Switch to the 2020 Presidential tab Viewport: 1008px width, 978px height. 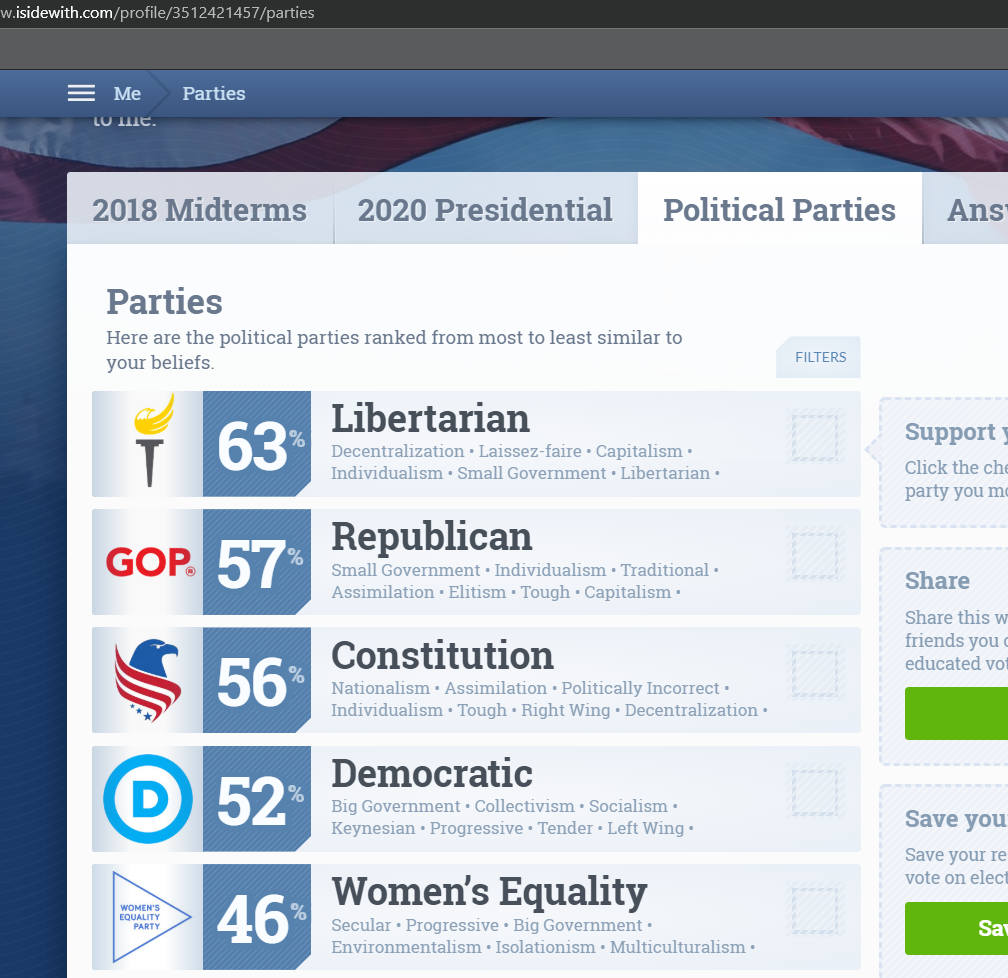(485, 208)
